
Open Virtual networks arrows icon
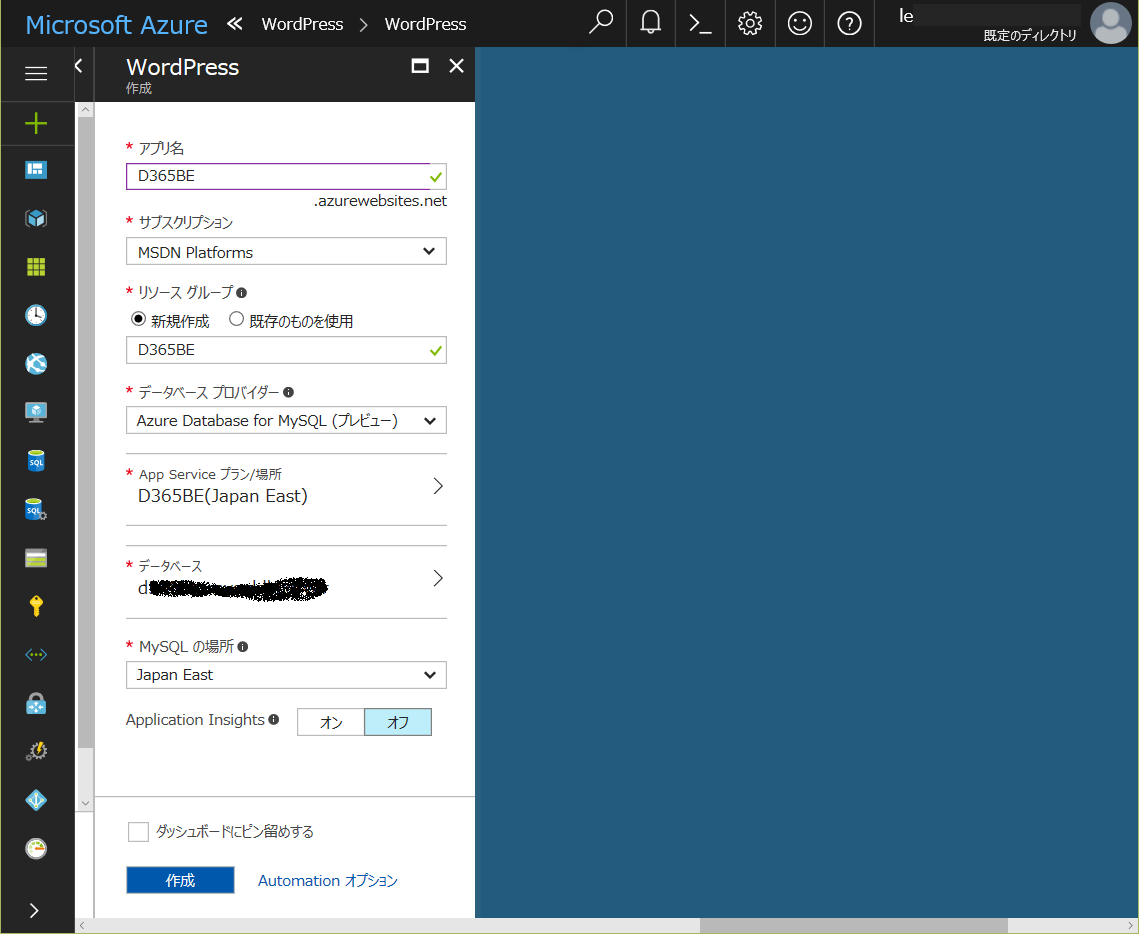coord(36,654)
